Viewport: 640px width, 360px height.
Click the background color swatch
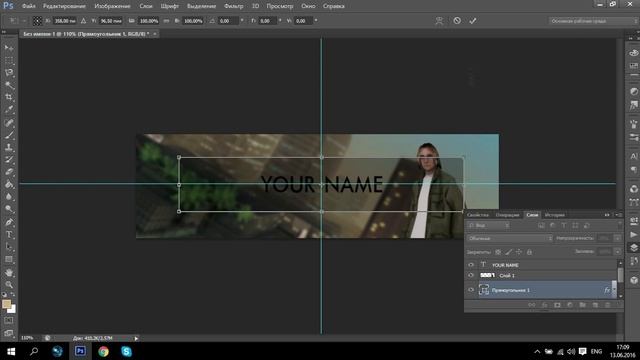[x=13, y=310]
